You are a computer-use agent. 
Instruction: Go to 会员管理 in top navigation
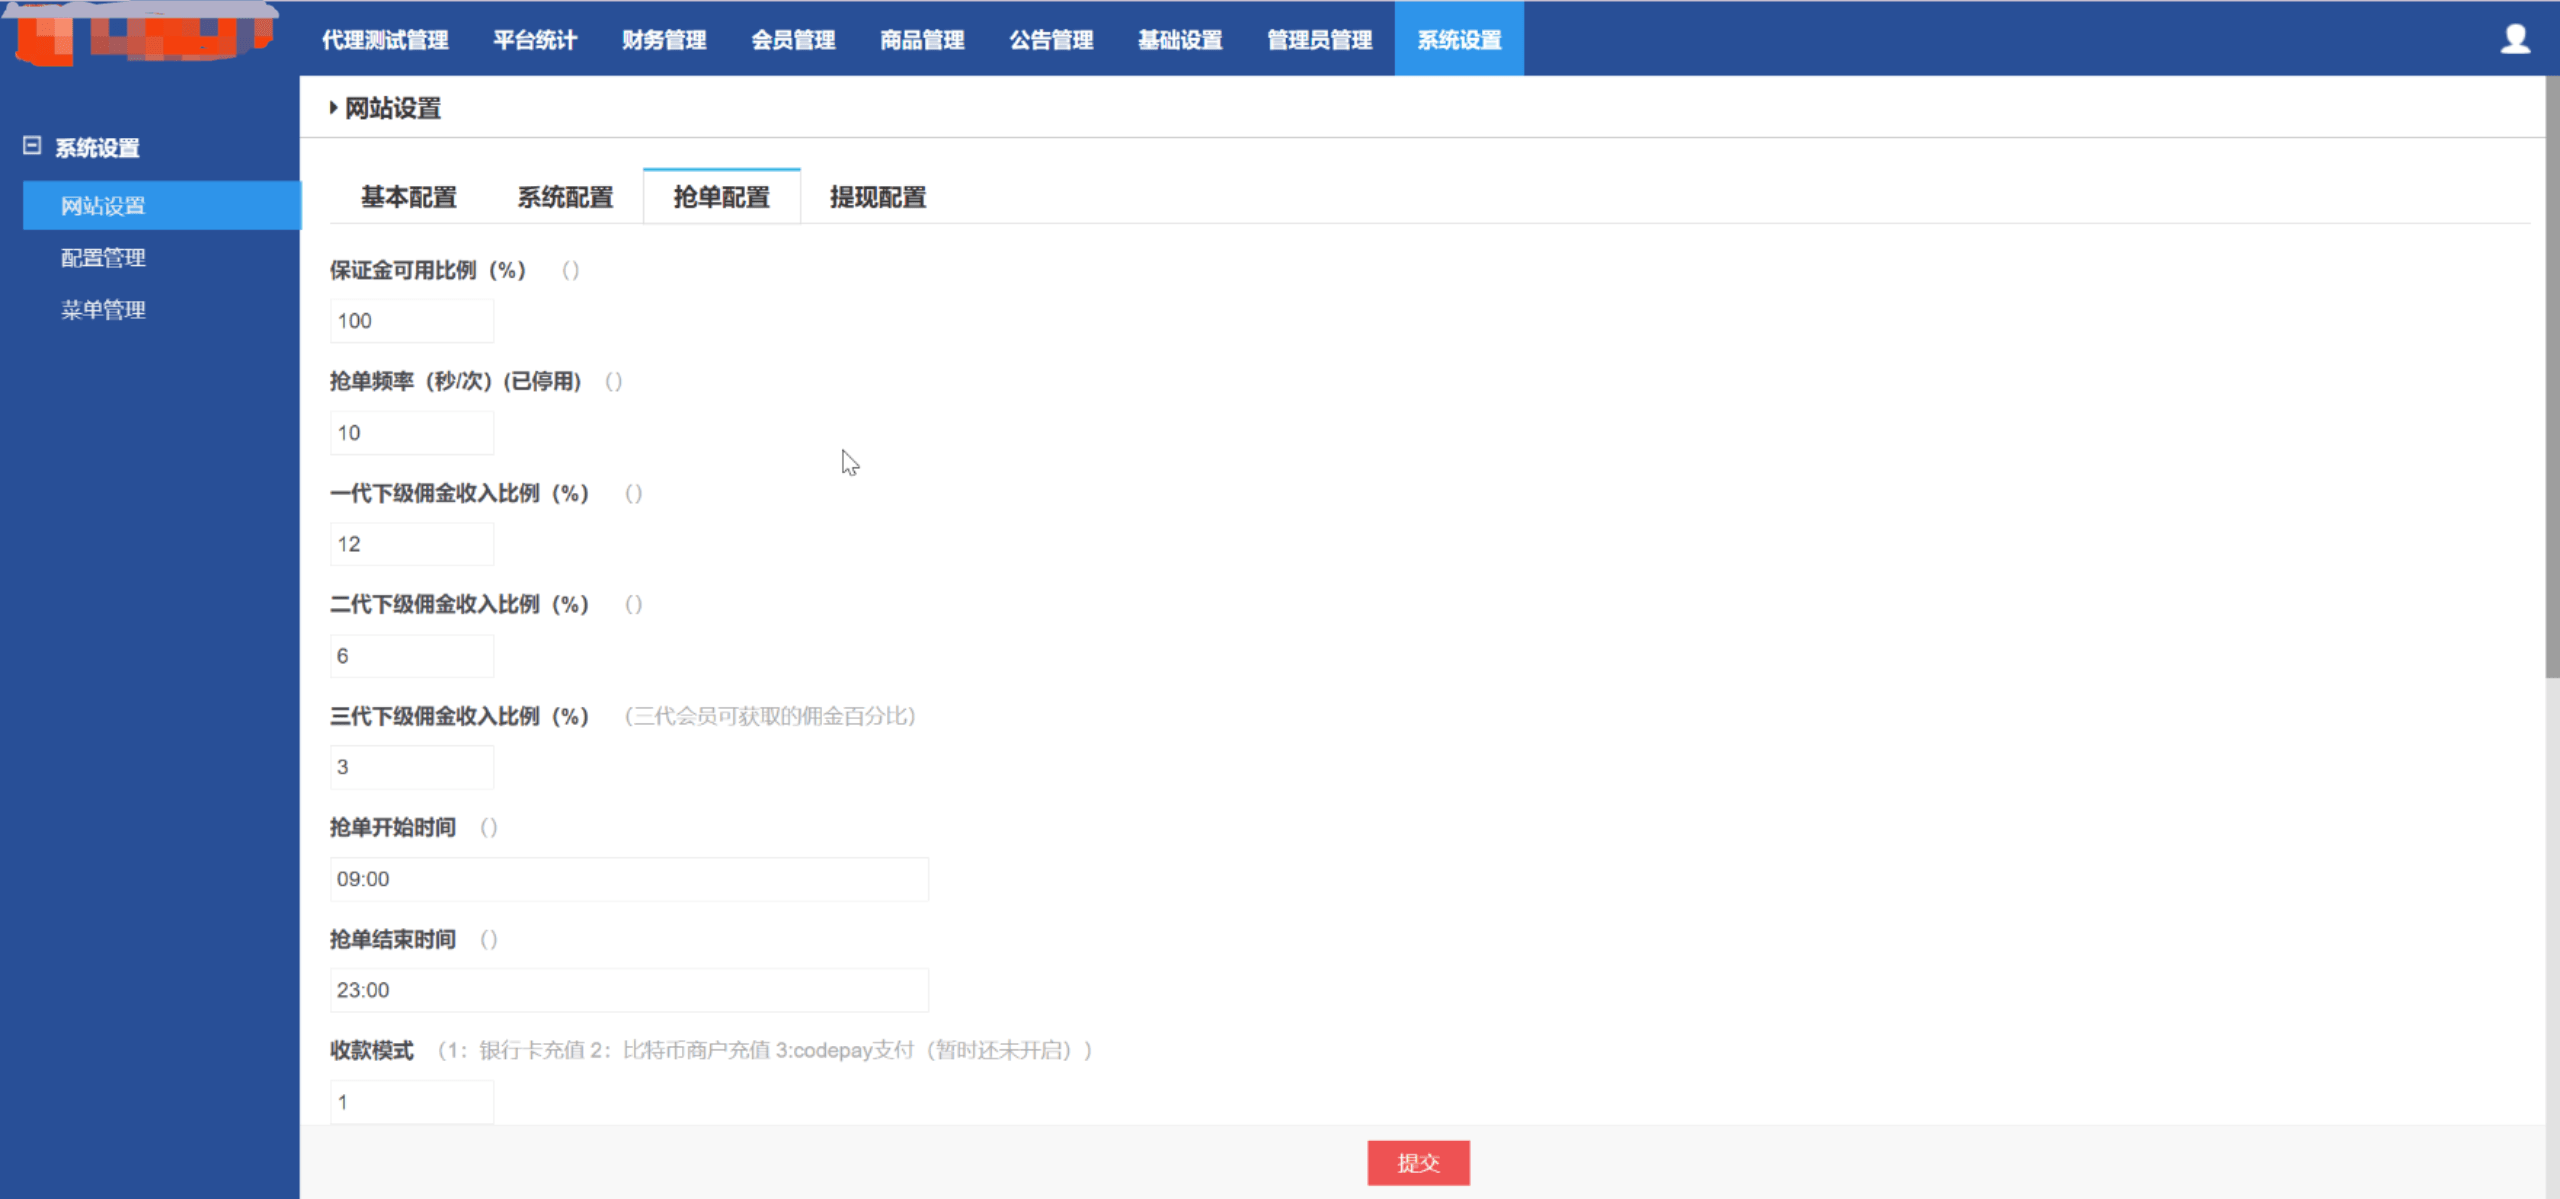(x=793, y=40)
